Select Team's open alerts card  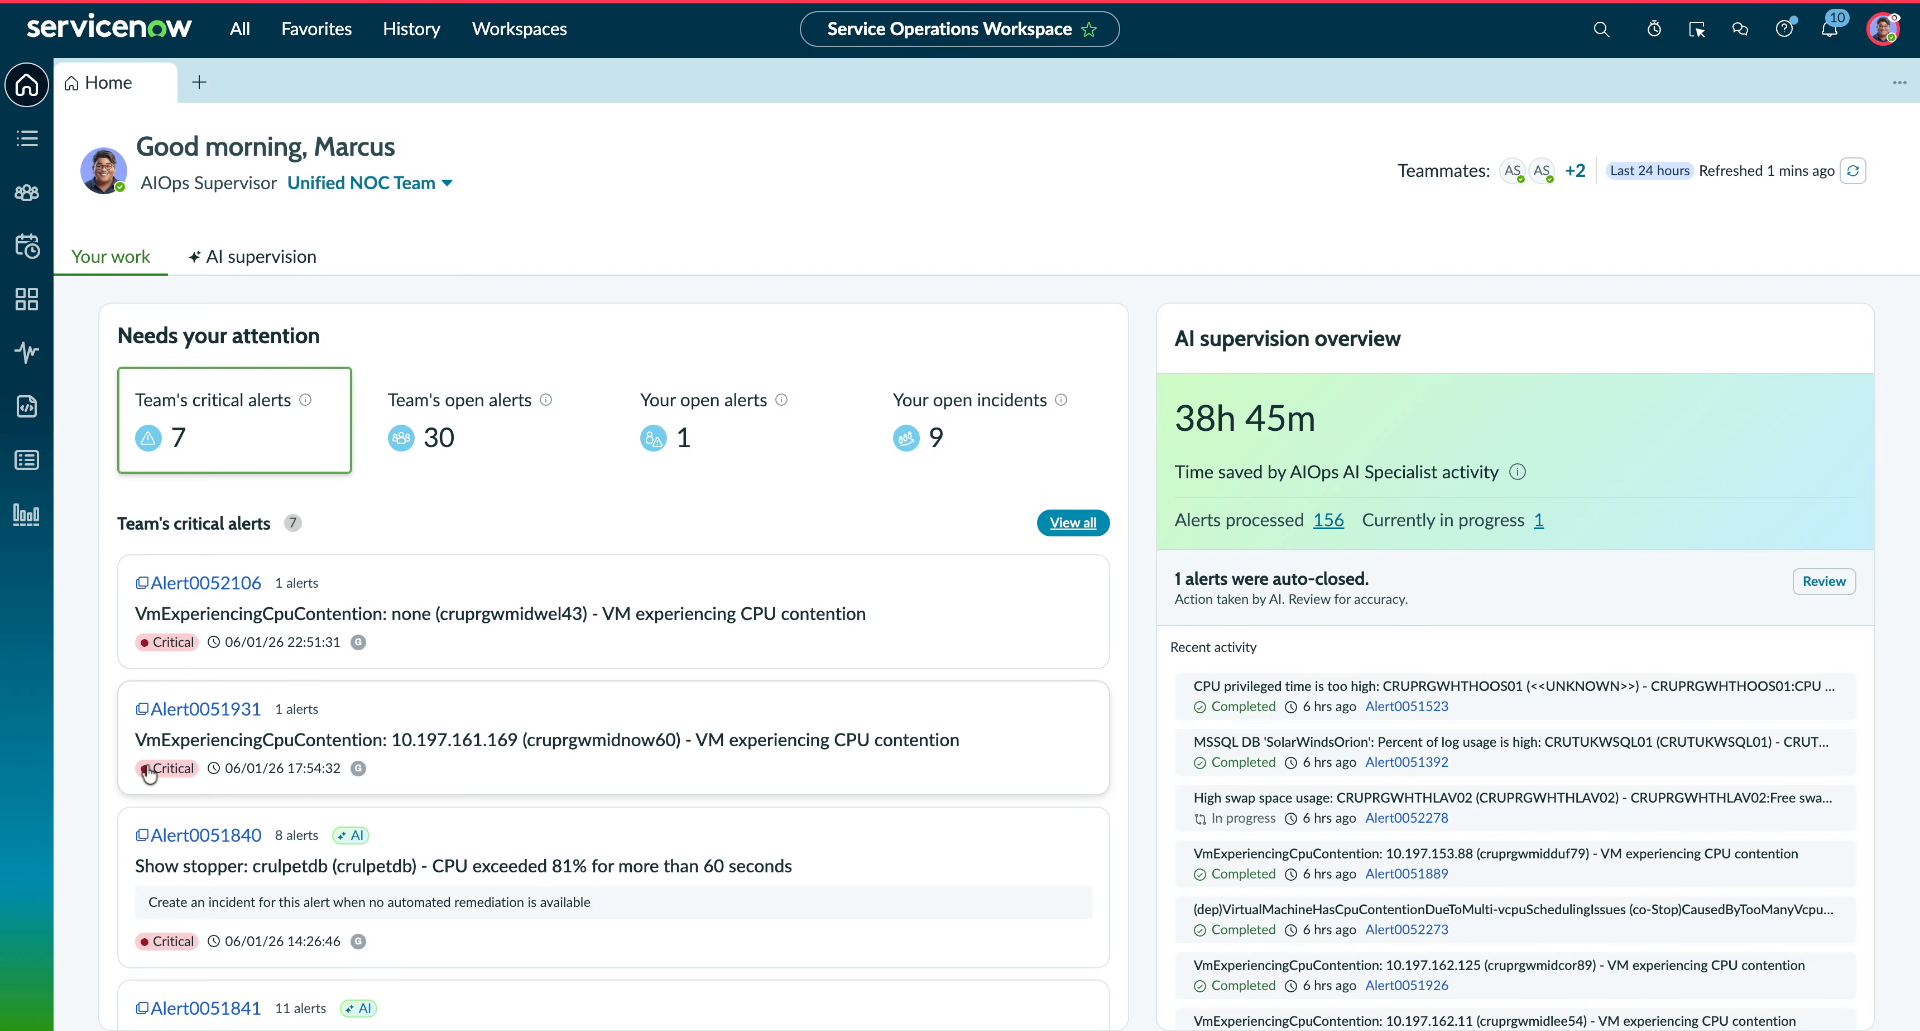(487, 420)
